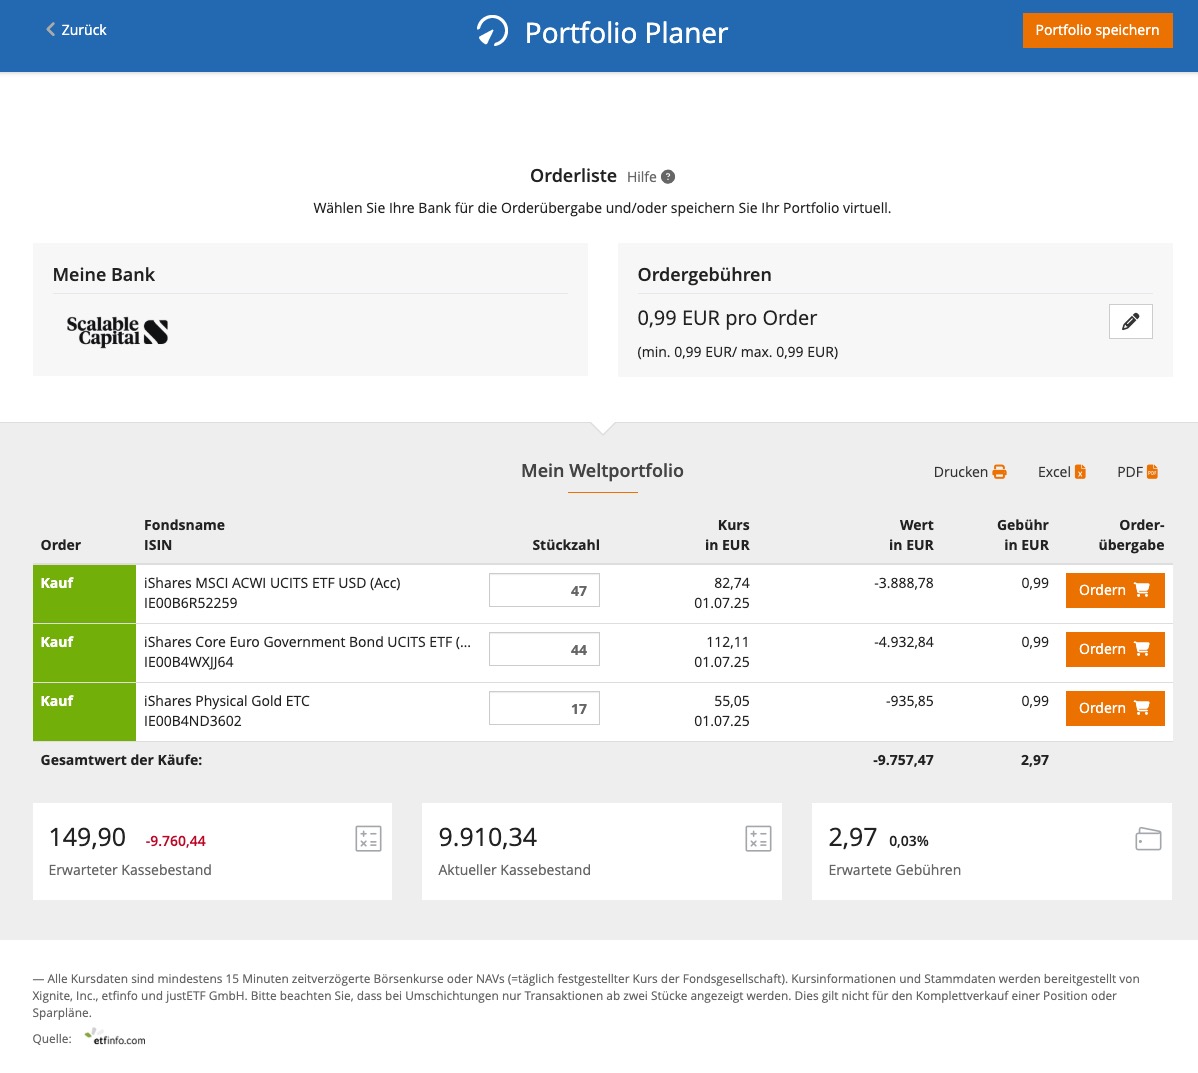Open calculator icon in Aktueller Kassebestand card

[x=758, y=839]
